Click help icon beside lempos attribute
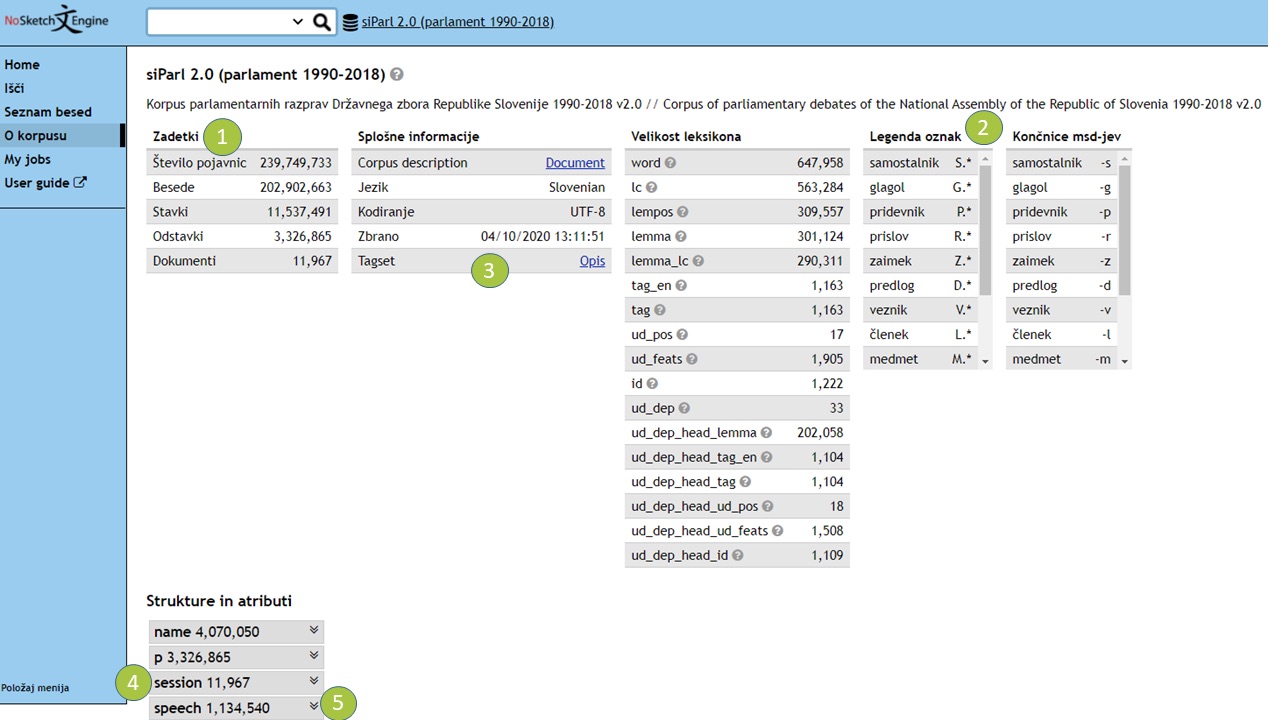 point(682,212)
